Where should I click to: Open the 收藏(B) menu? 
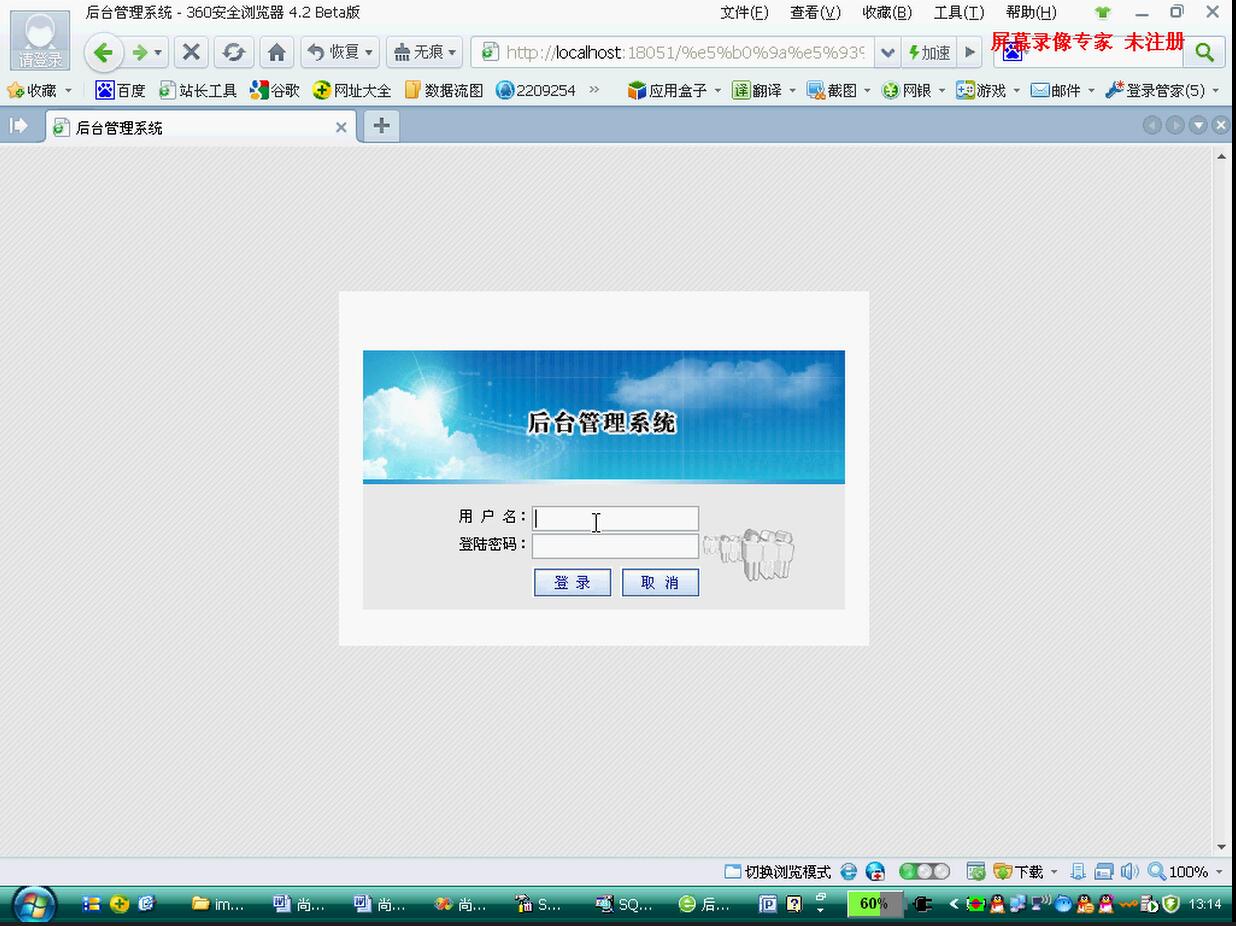coord(887,12)
